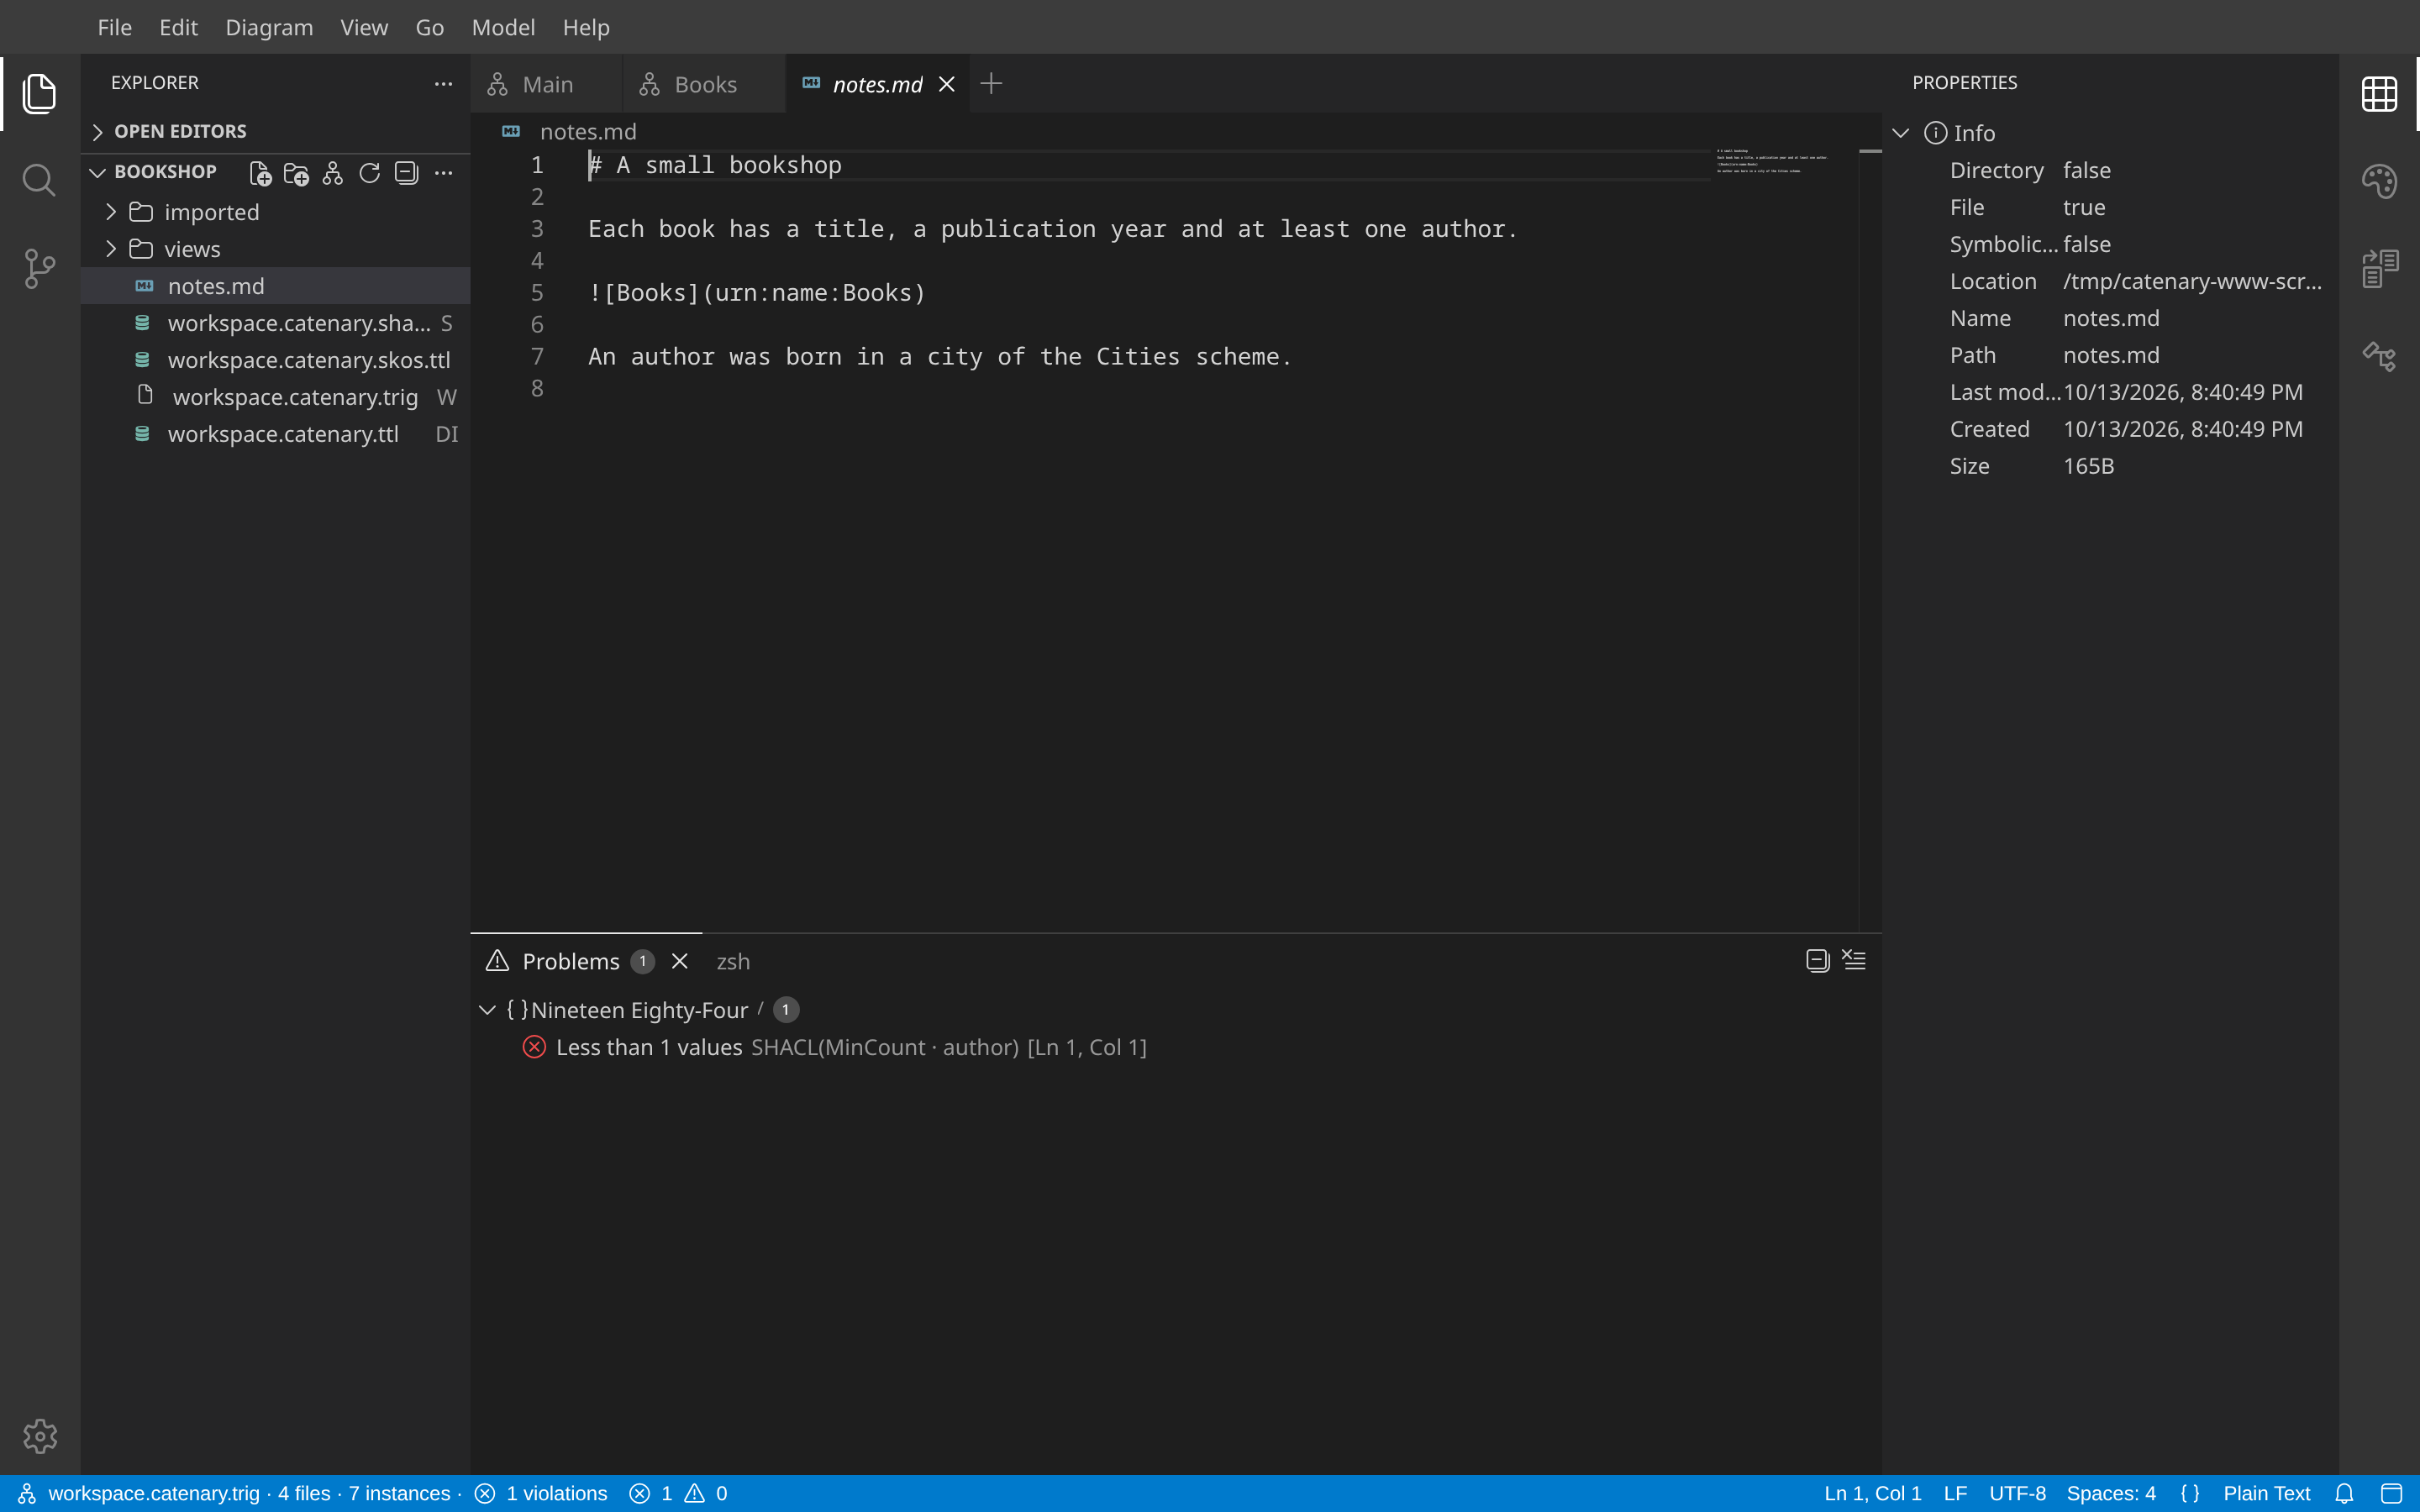This screenshot has height=1512, width=2420.
Task: Add a new editor tab with plus
Action: (991, 83)
